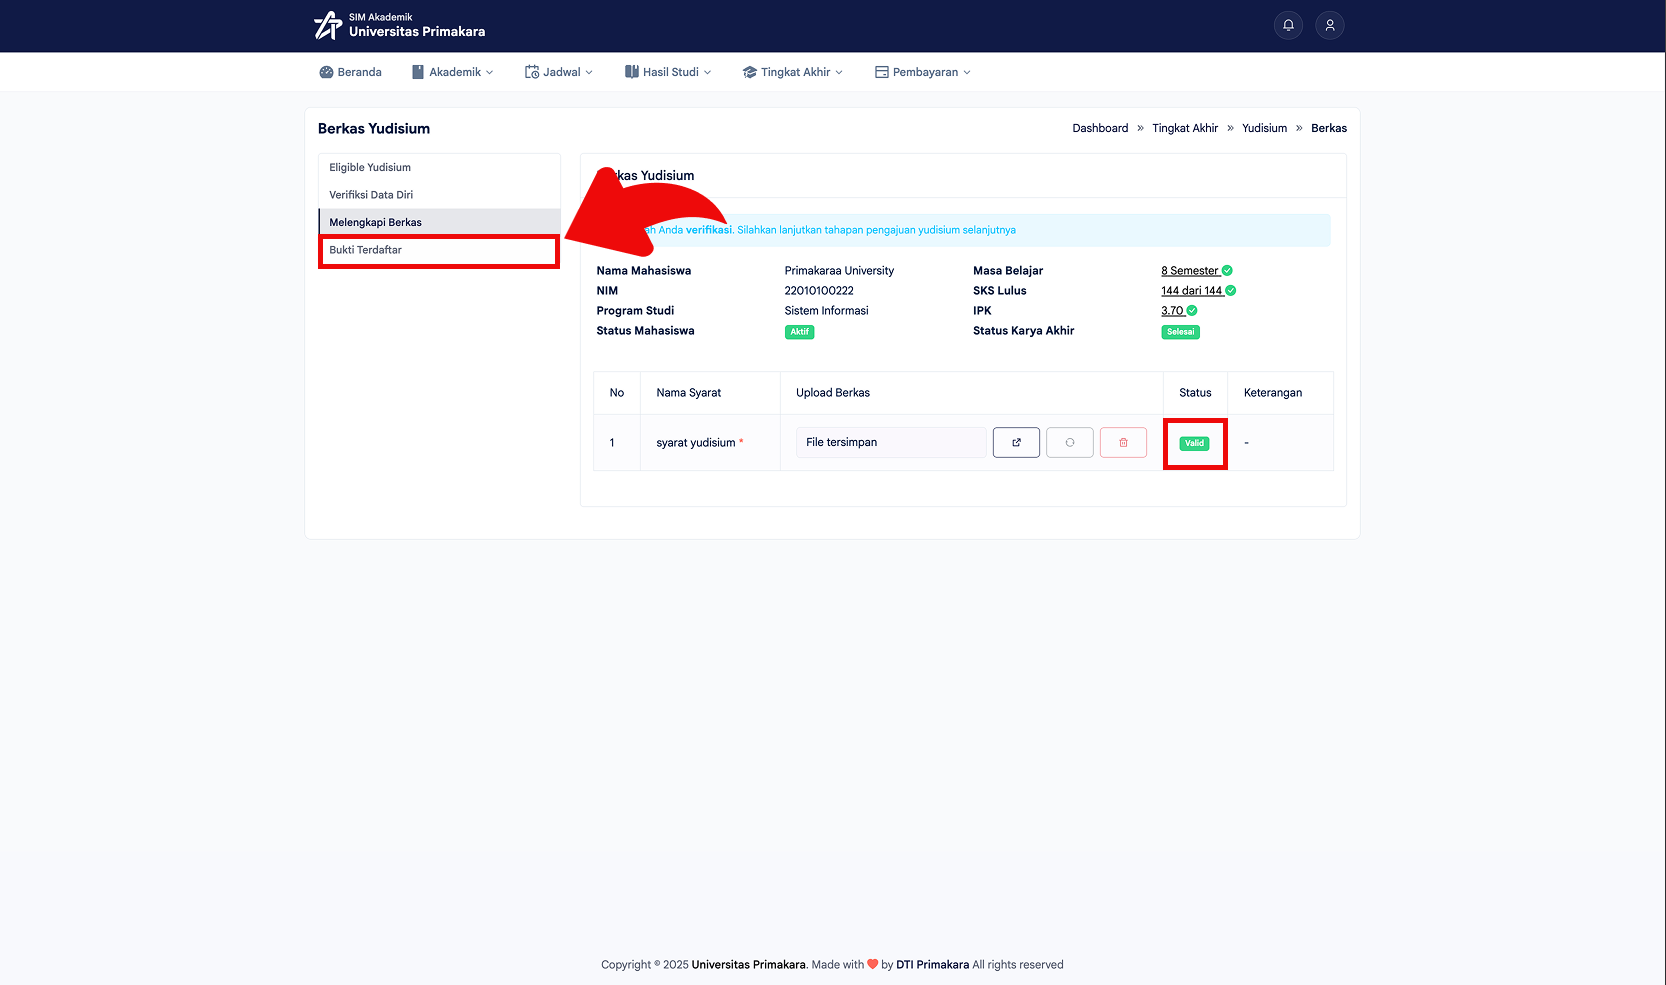Follow the Yudisium breadcrumb link
This screenshot has height=985, width=1666.
pyautogui.click(x=1264, y=128)
